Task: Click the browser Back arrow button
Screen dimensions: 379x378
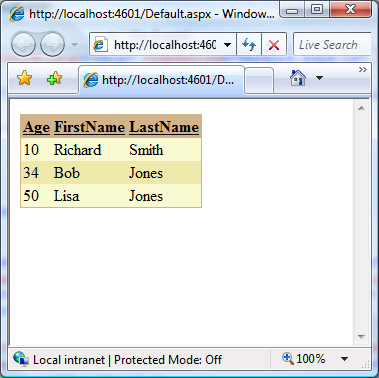Action: (23, 44)
